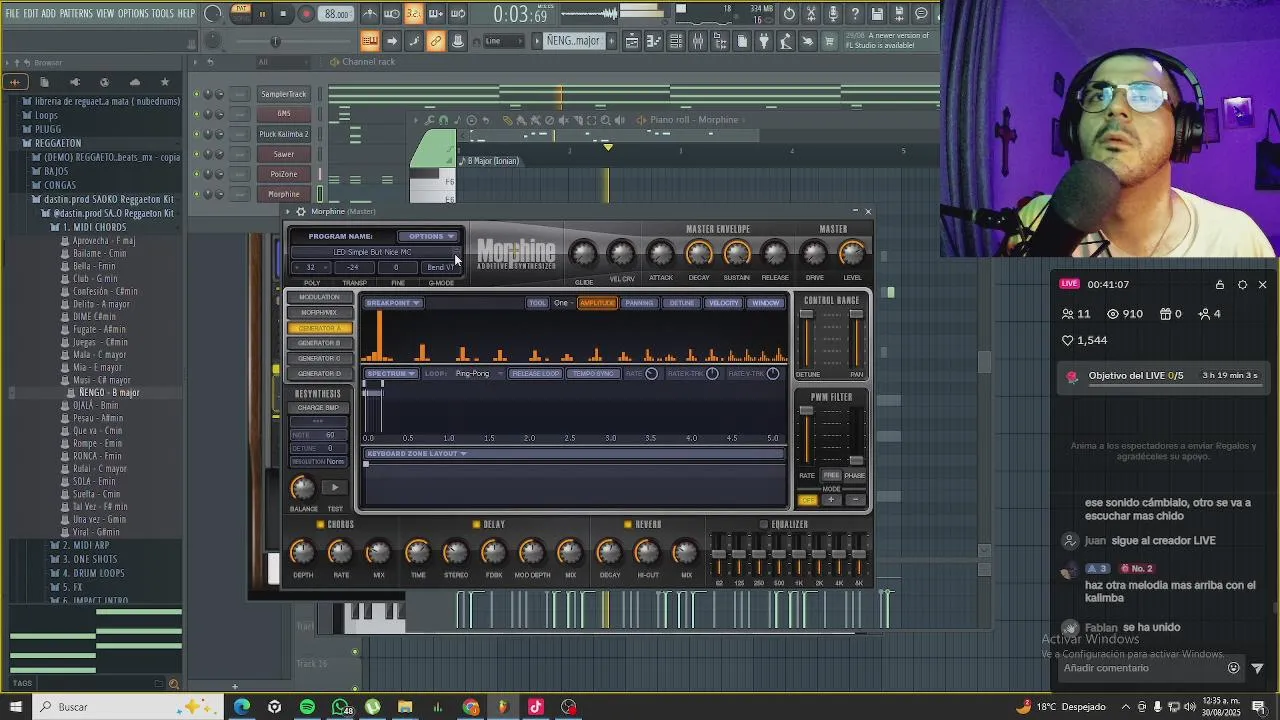This screenshot has height=720, width=1280.
Task: Click the MODULATION button
Action: [319, 297]
